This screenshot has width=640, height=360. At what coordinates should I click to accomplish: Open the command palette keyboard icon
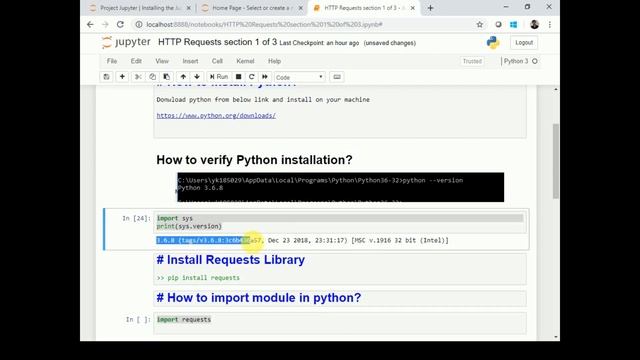[x=337, y=77]
